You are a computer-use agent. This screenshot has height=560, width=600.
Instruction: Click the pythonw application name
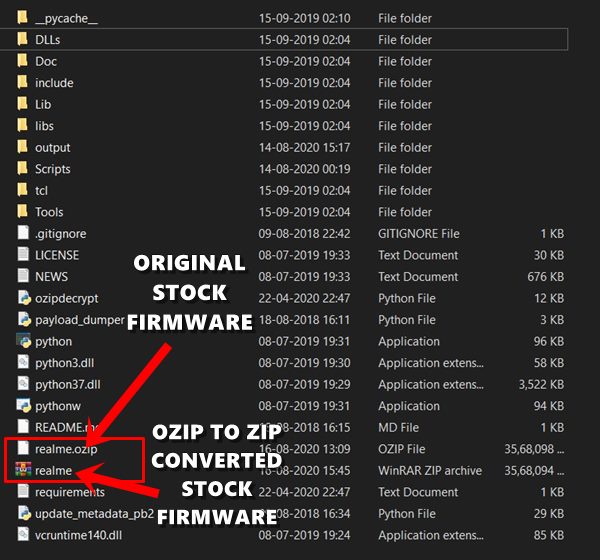point(58,406)
